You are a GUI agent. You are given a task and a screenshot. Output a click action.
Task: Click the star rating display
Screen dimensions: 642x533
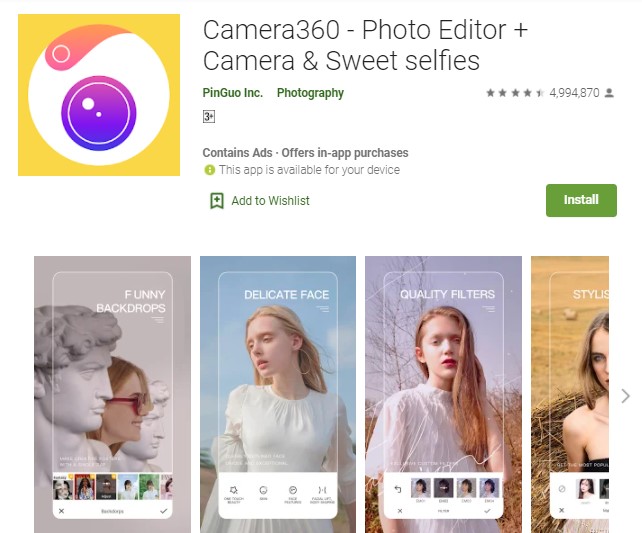point(515,93)
